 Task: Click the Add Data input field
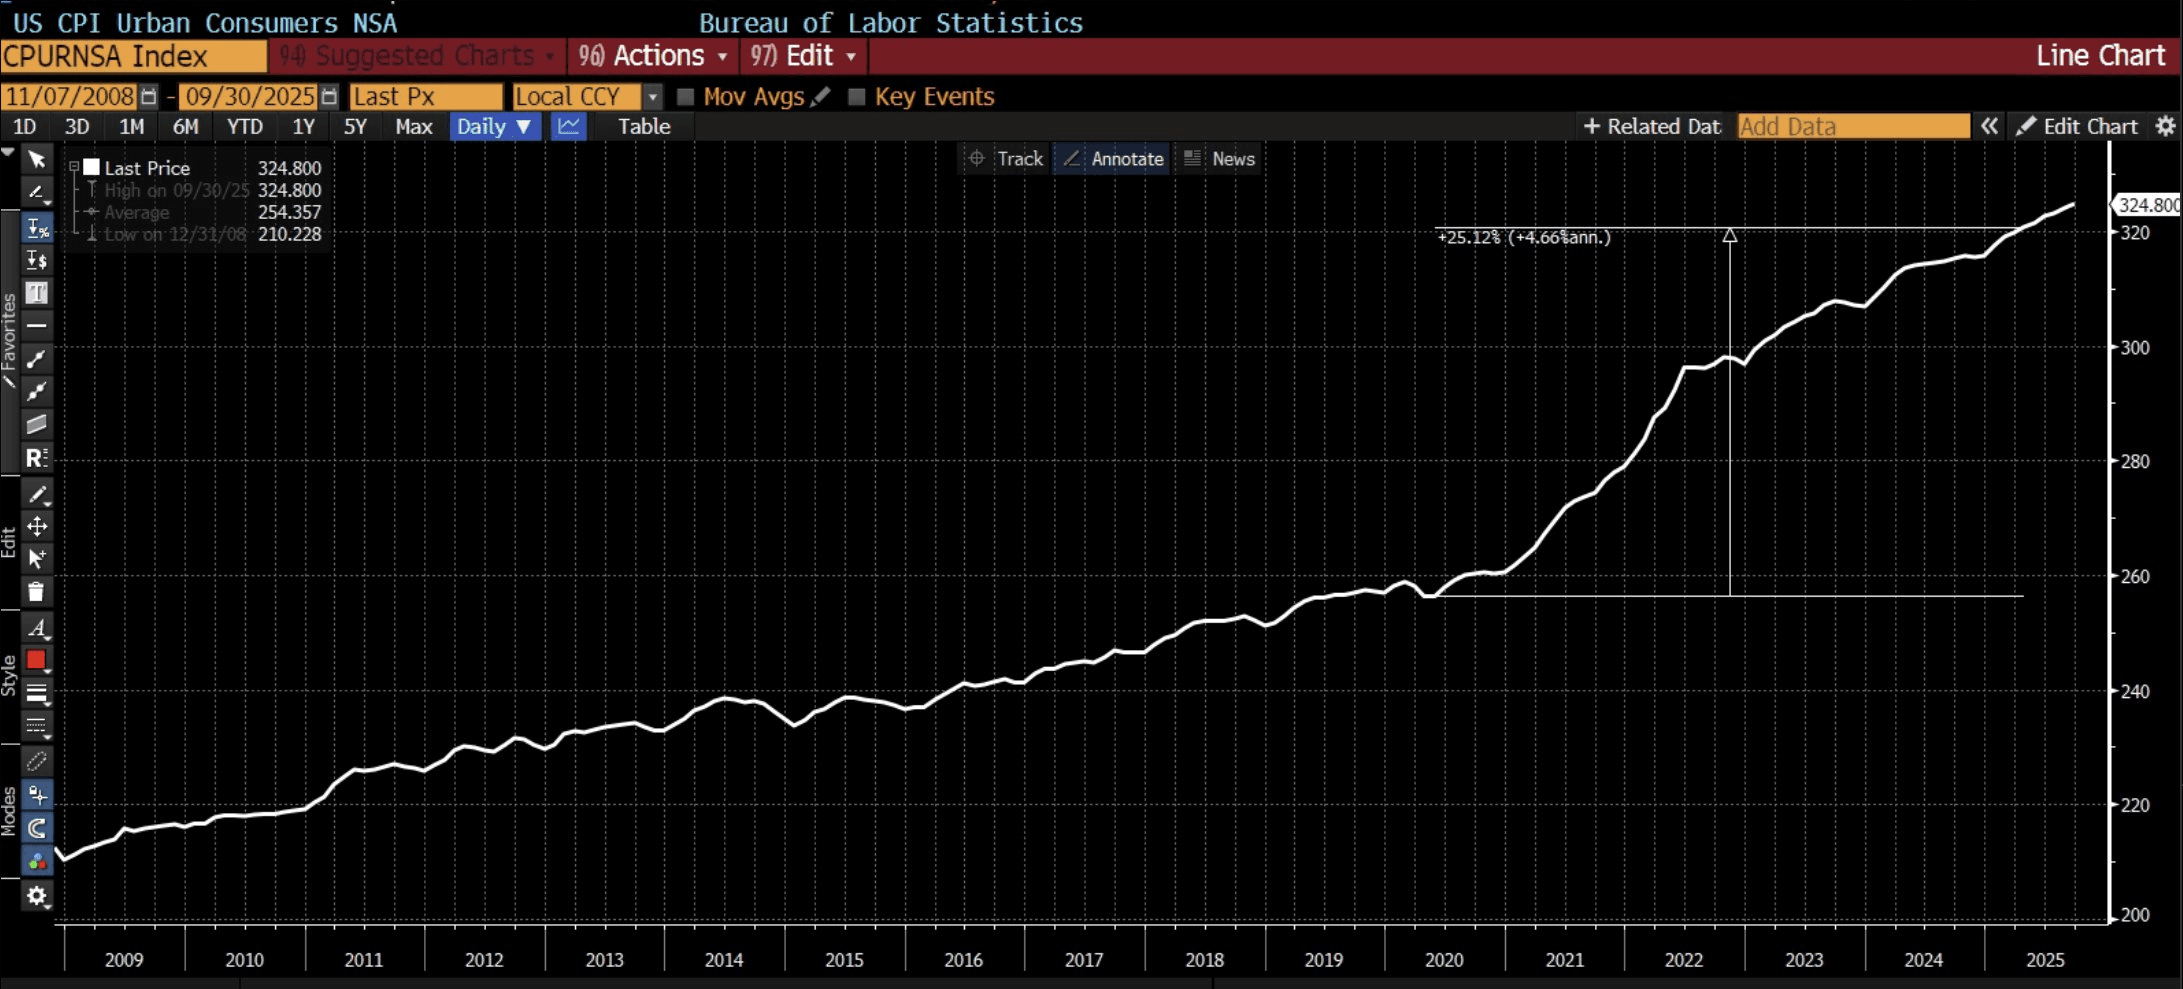tap(1852, 126)
